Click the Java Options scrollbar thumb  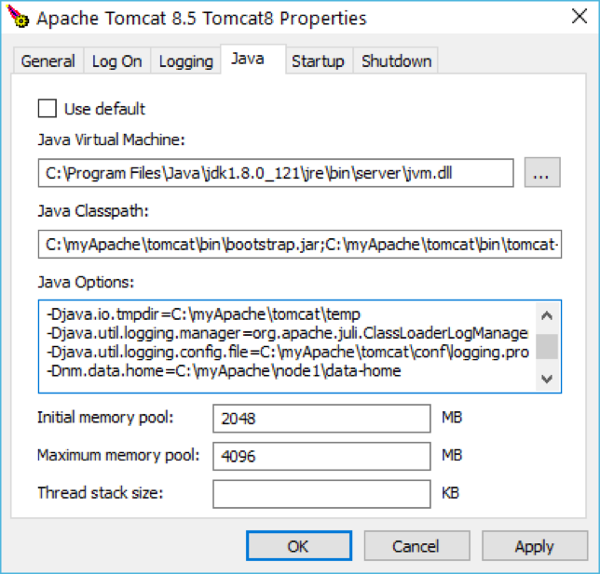[547, 346]
